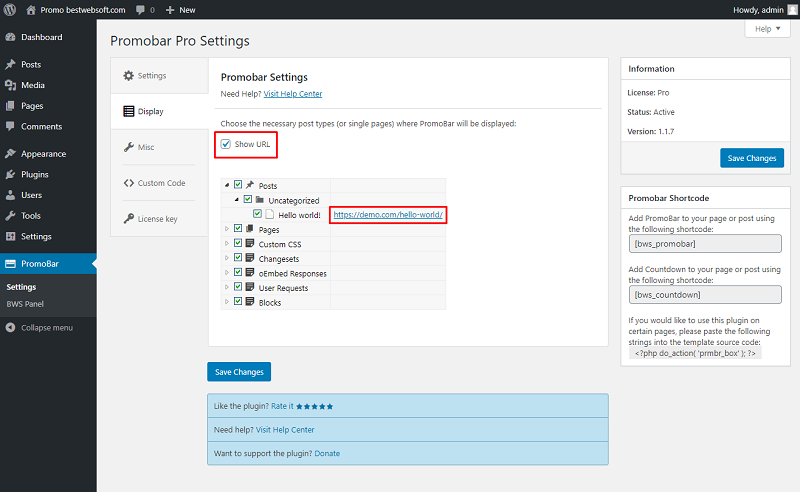Click the PromoBar menu icon
This screenshot has height=492, width=800.
click(10, 264)
